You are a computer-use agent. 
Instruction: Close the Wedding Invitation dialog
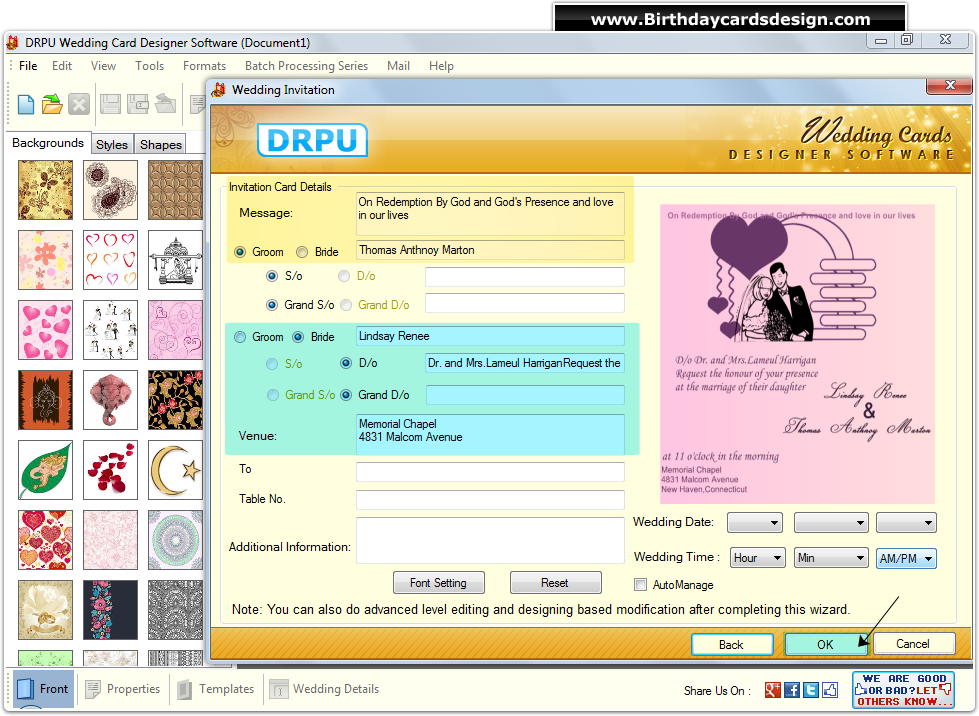pos(950,86)
